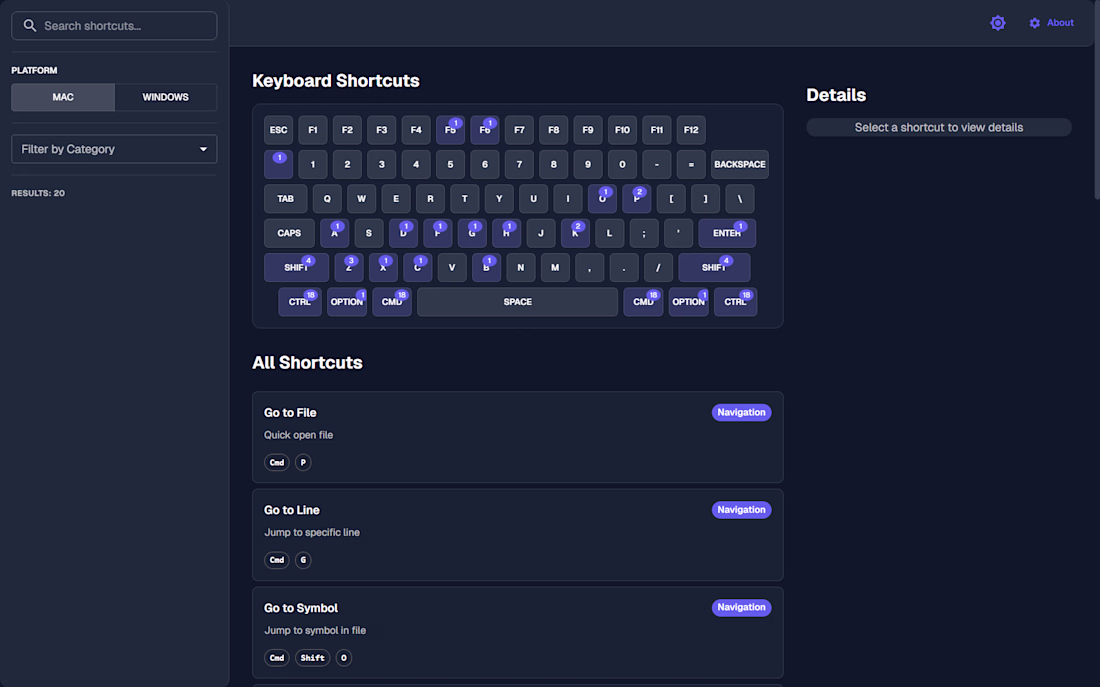
Task: Click the gear icon beside About
Action: click(x=1035, y=23)
